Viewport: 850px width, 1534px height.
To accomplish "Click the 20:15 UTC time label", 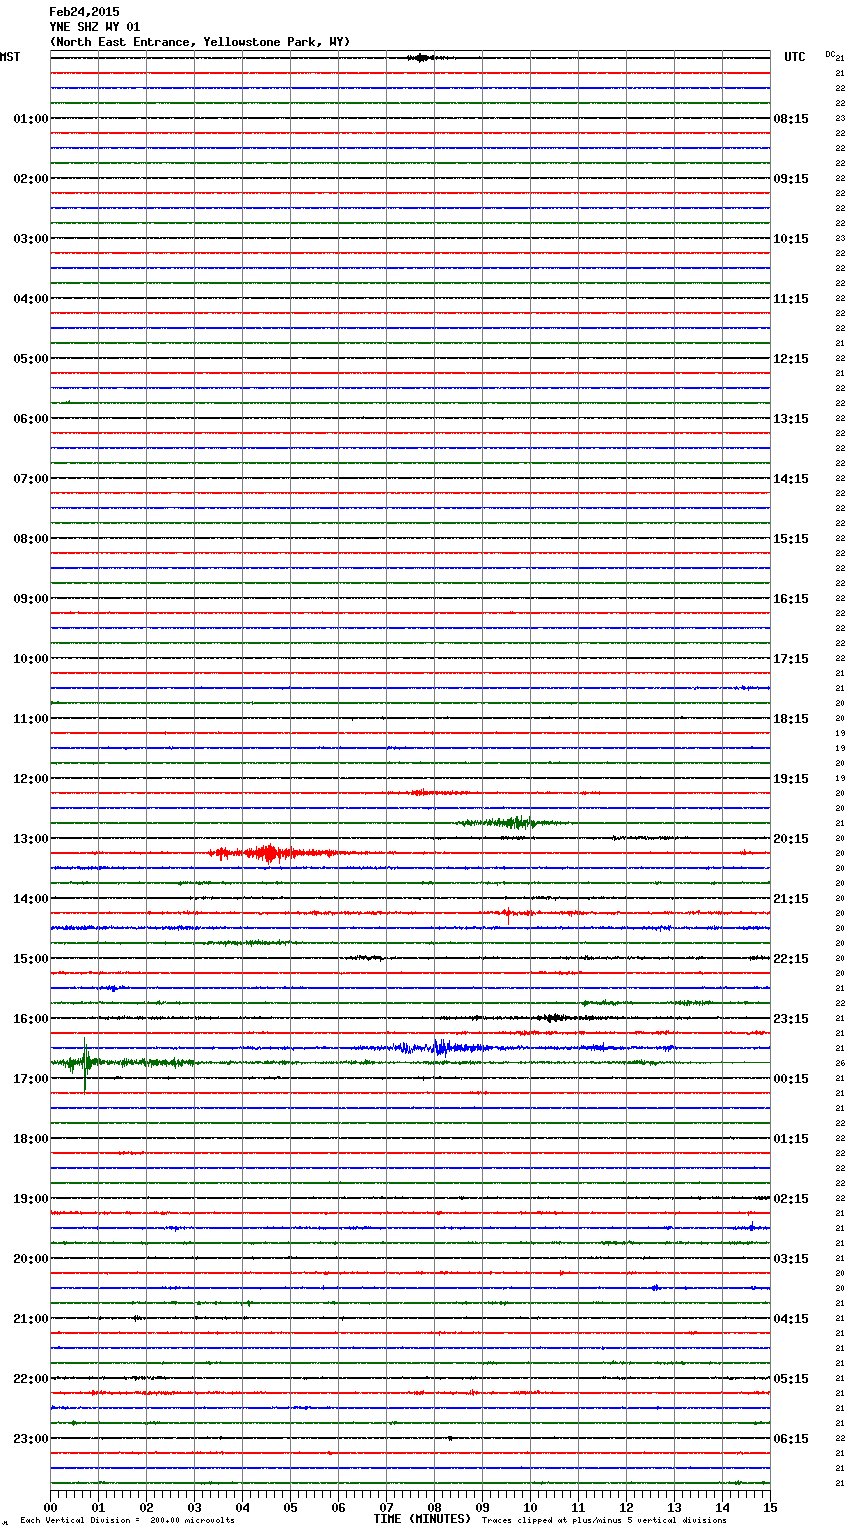I will pyautogui.click(x=791, y=839).
